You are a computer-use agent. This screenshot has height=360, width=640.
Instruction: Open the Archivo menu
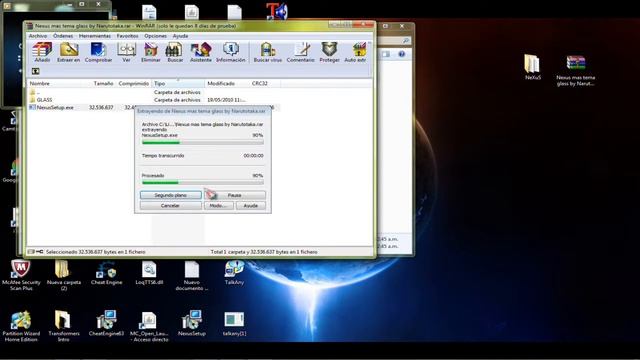pyautogui.click(x=38, y=36)
